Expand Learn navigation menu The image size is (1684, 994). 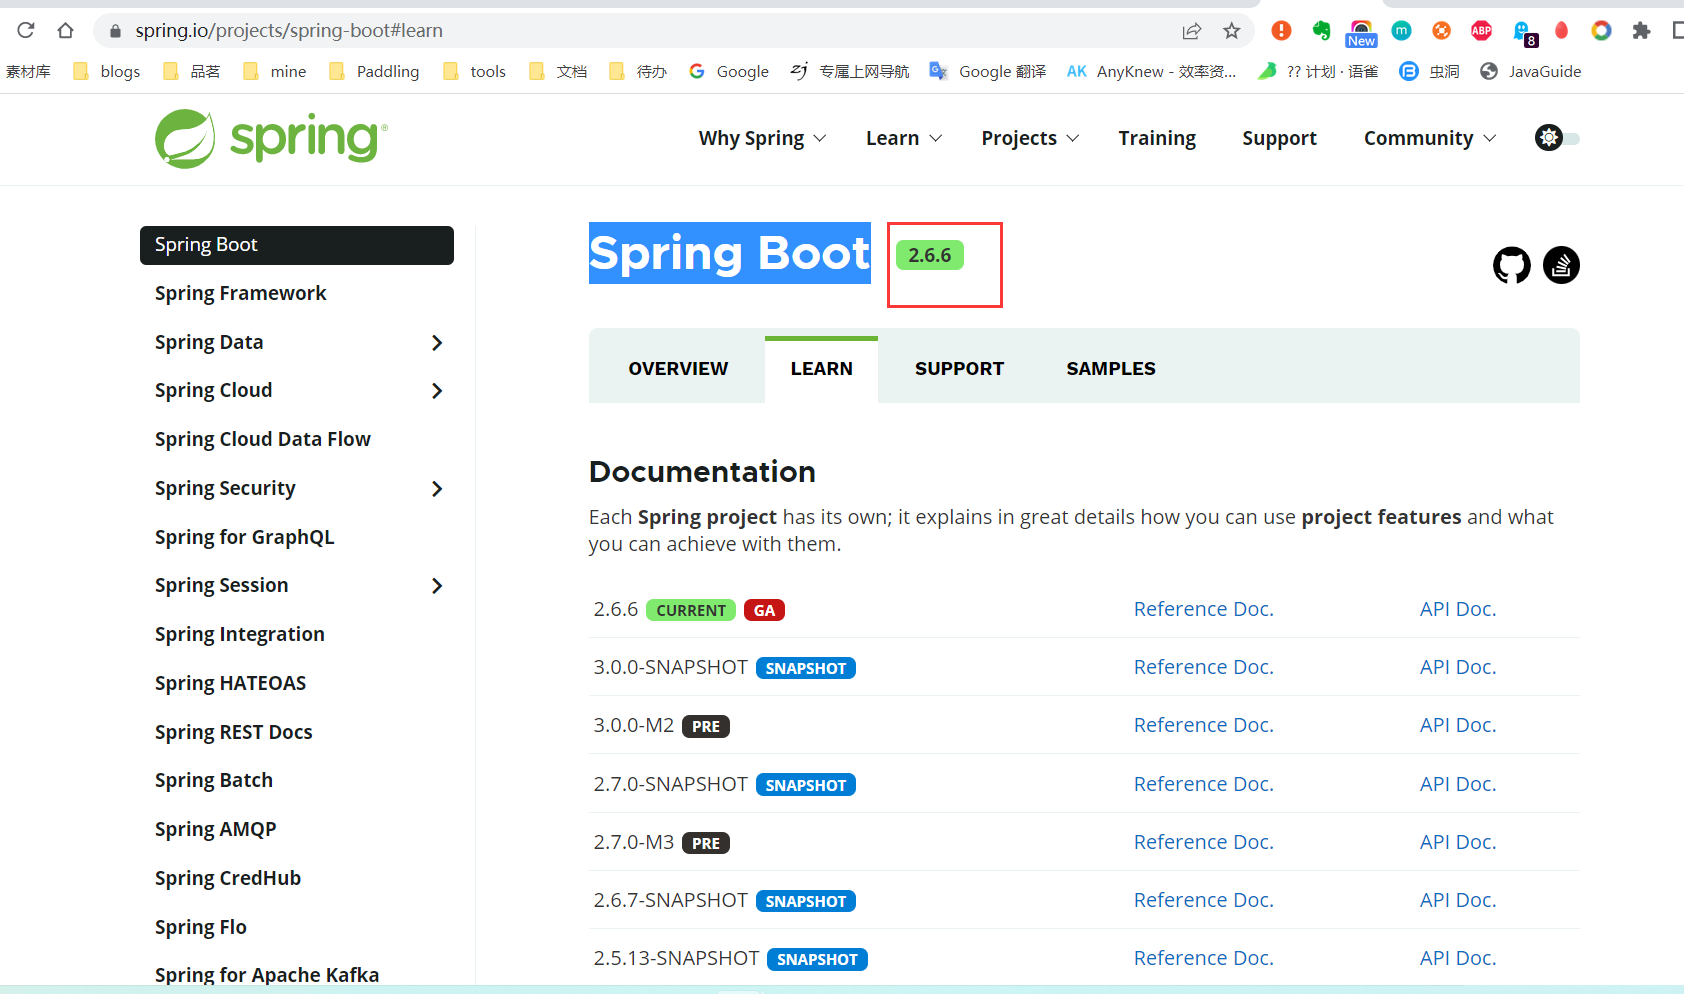[904, 138]
